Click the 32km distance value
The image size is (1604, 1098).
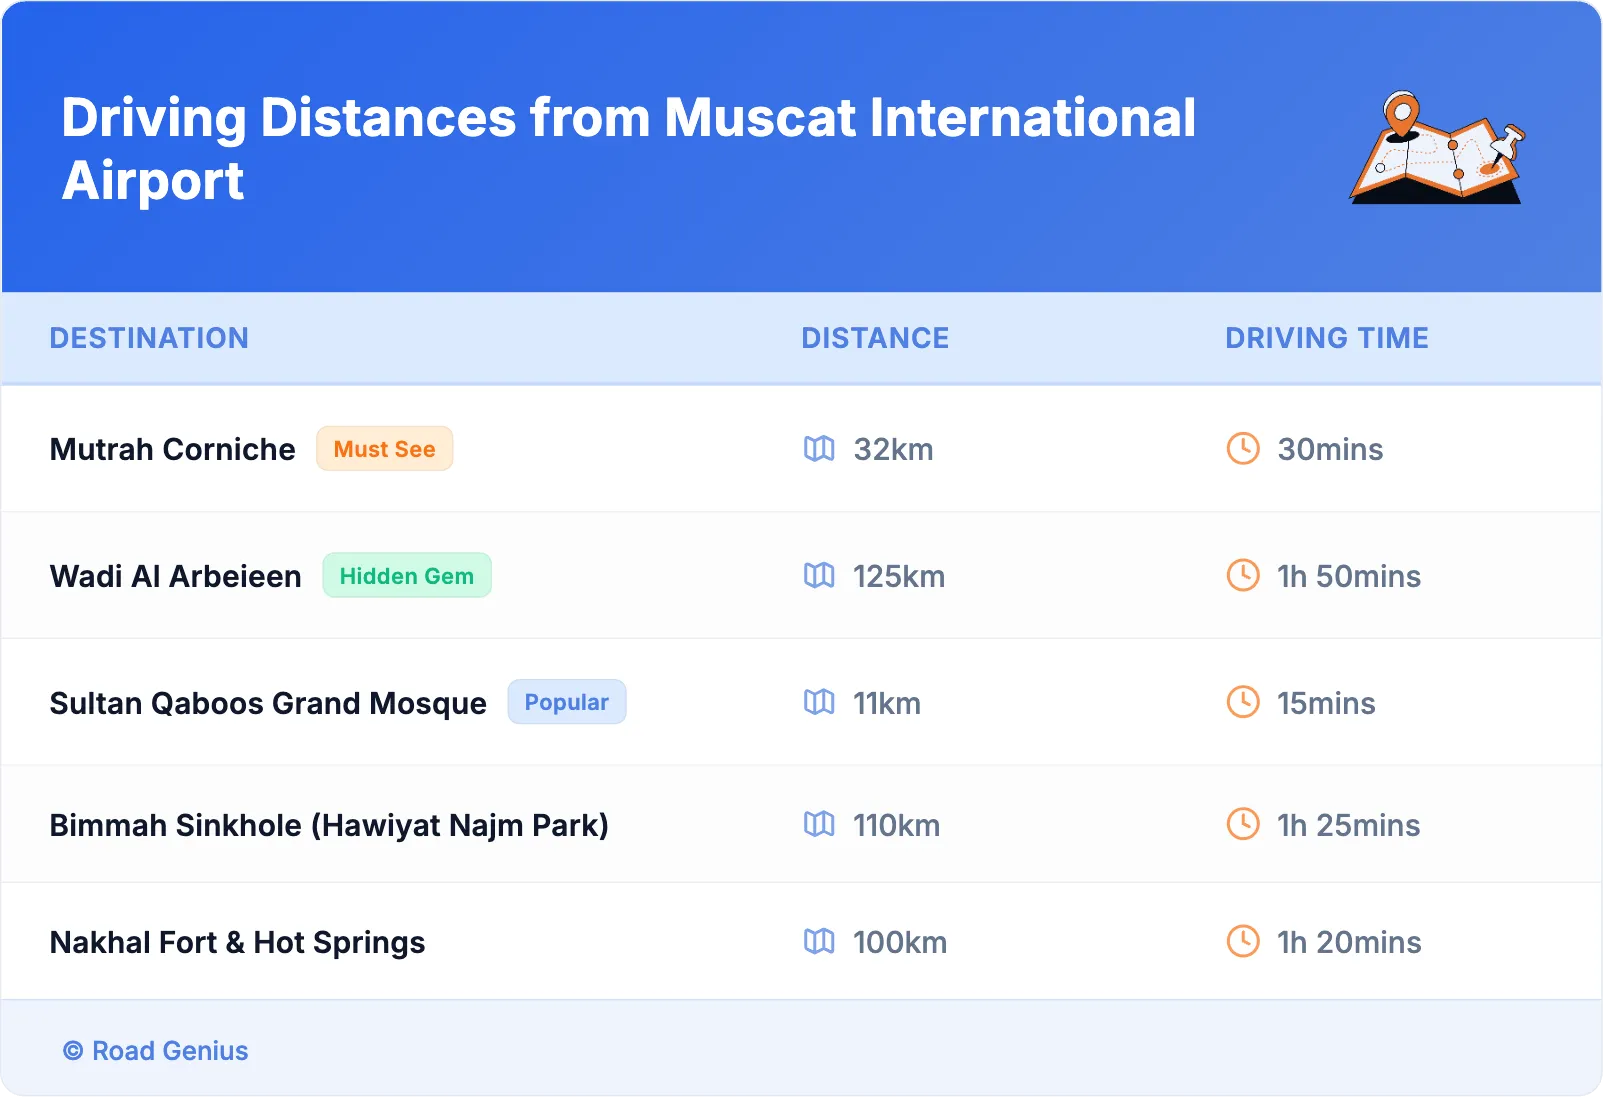[893, 450]
